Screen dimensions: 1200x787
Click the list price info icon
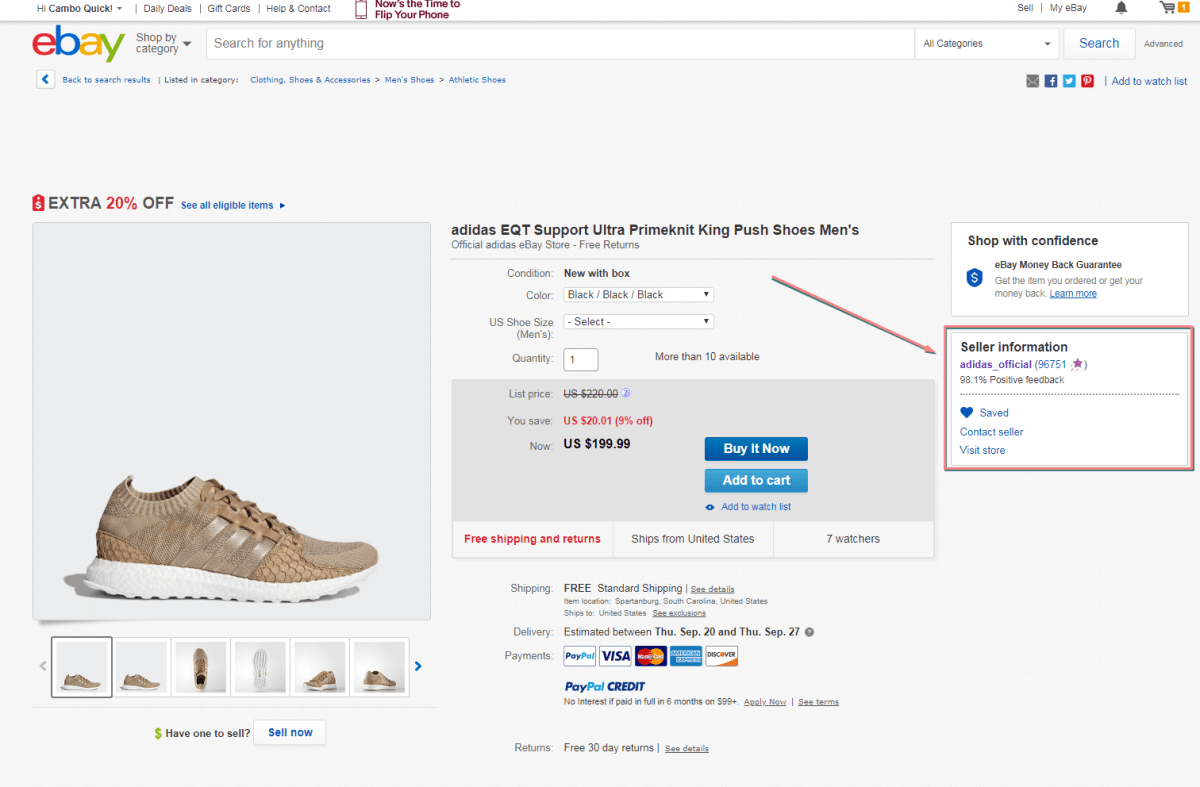pyautogui.click(x=626, y=394)
